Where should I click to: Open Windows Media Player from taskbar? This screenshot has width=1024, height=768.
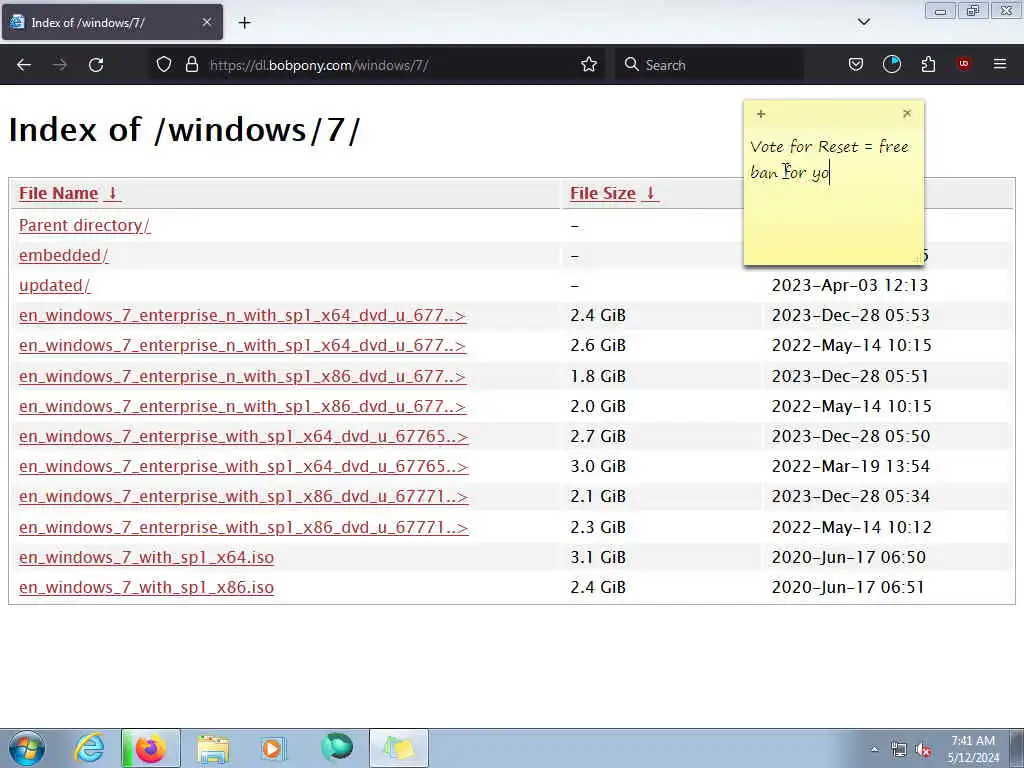273,748
